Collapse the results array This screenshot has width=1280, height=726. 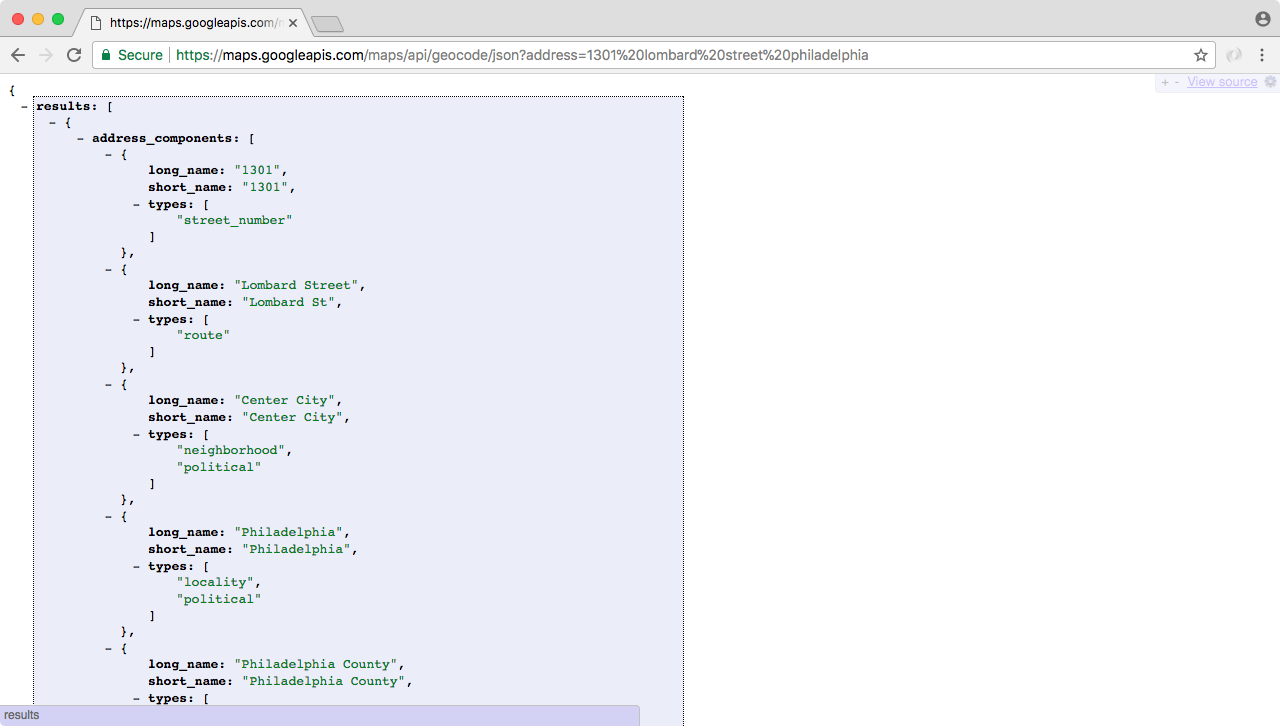25,106
